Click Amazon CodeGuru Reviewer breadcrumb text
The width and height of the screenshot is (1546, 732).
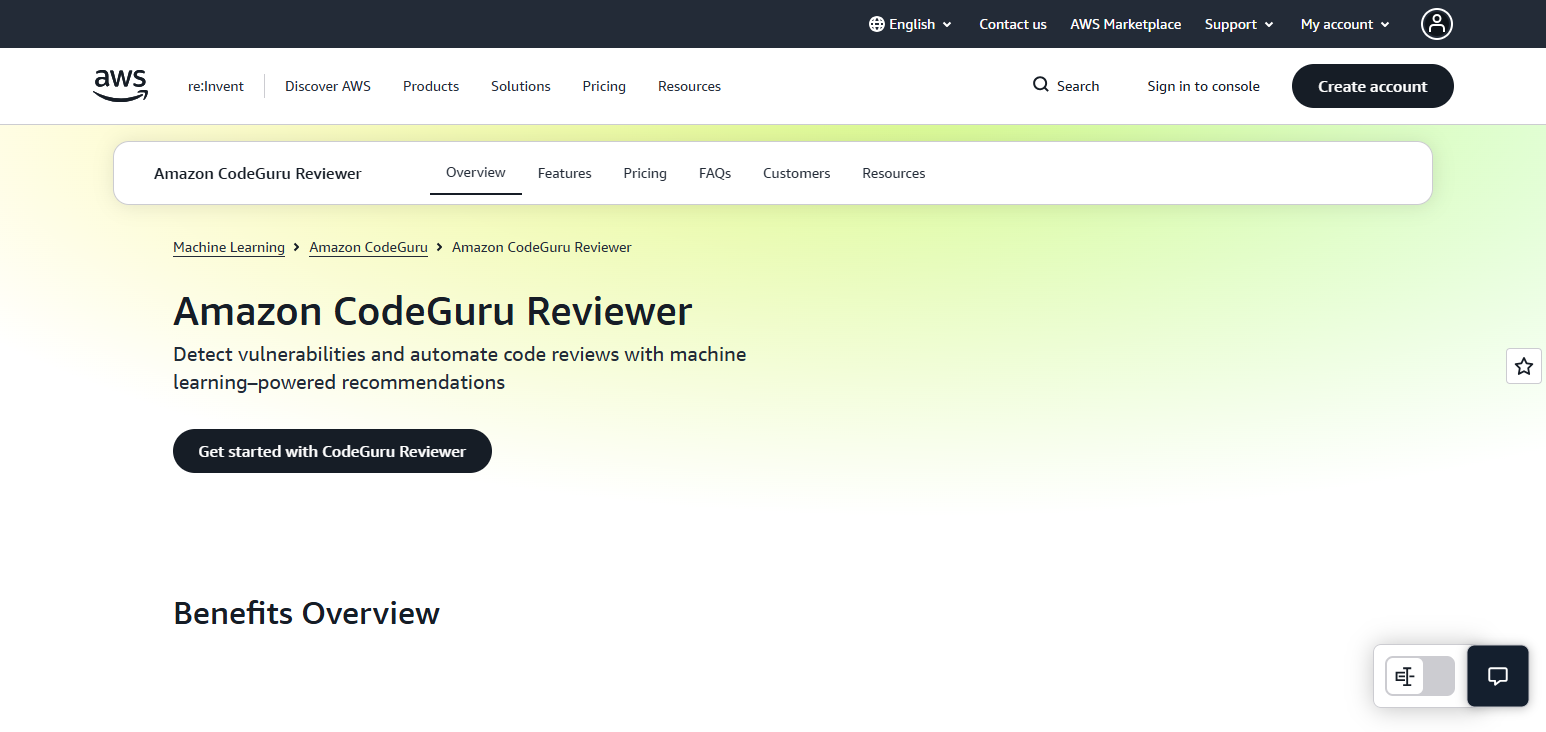(542, 247)
